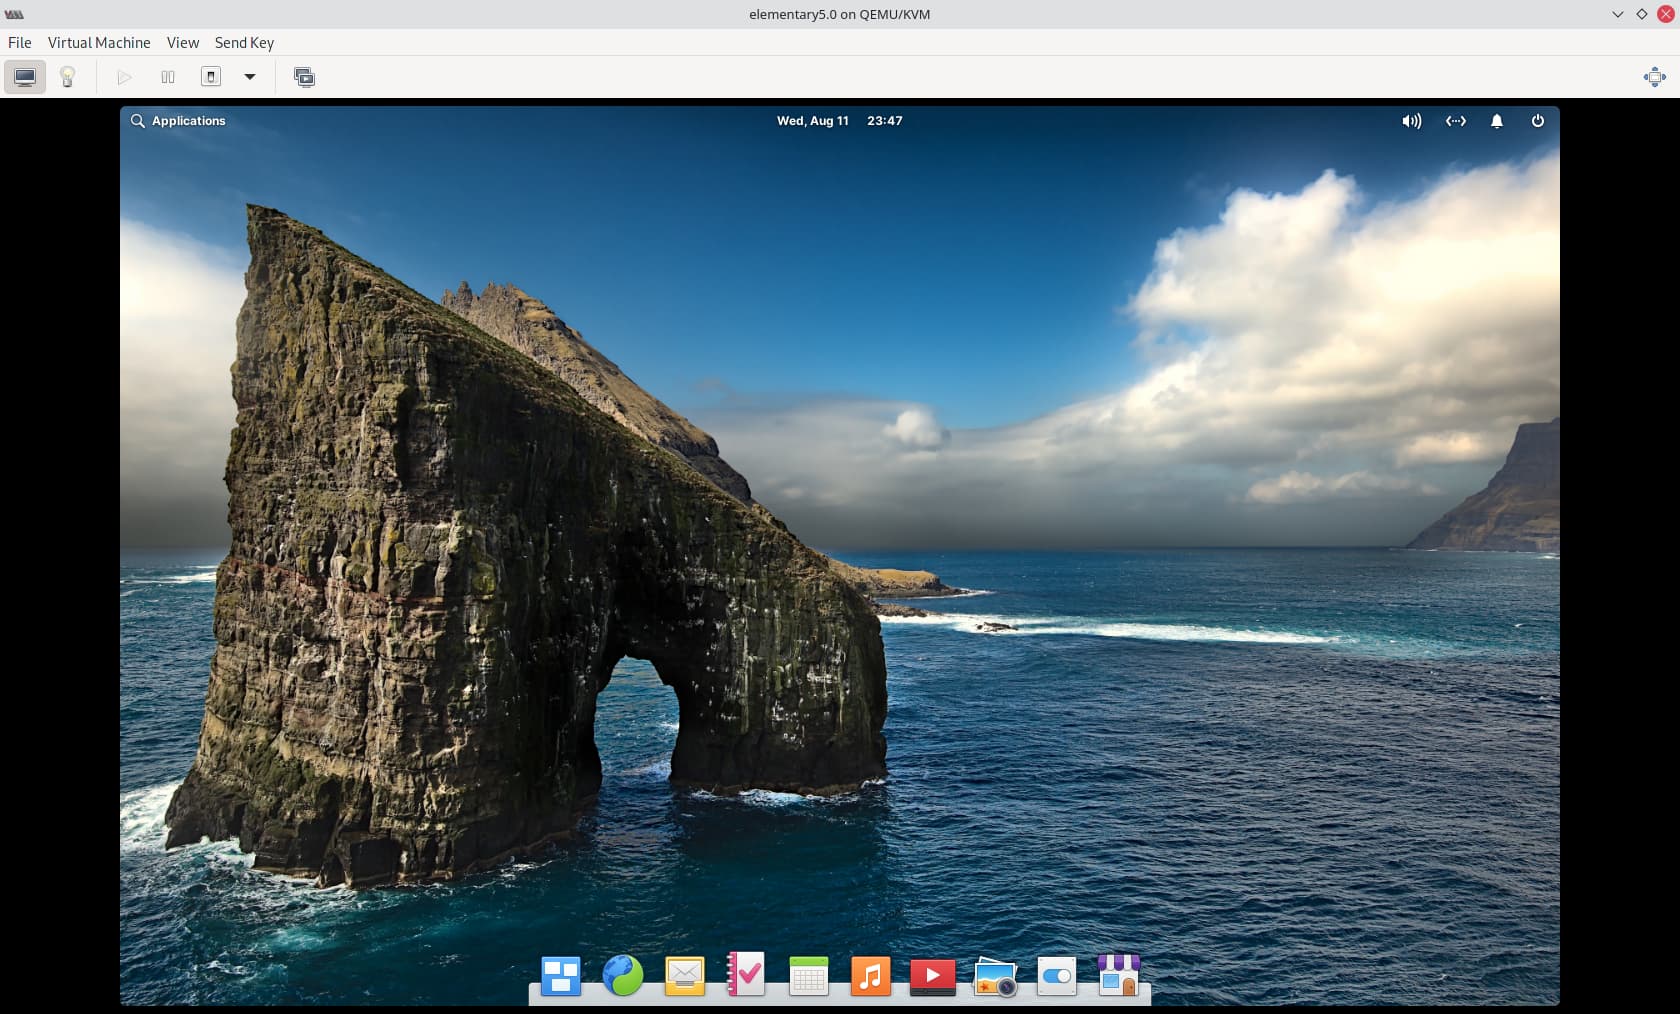This screenshot has height=1014, width=1680.
Task: Click the Shut Down virtual machine button
Action: (211, 77)
